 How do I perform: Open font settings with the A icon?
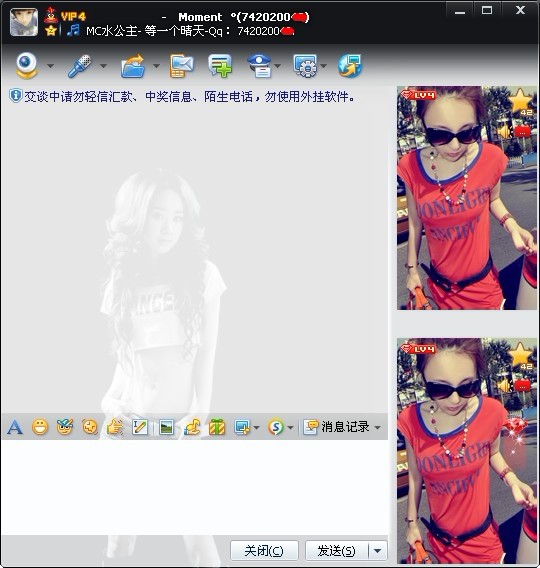pyautogui.click(x=14, y=427)
